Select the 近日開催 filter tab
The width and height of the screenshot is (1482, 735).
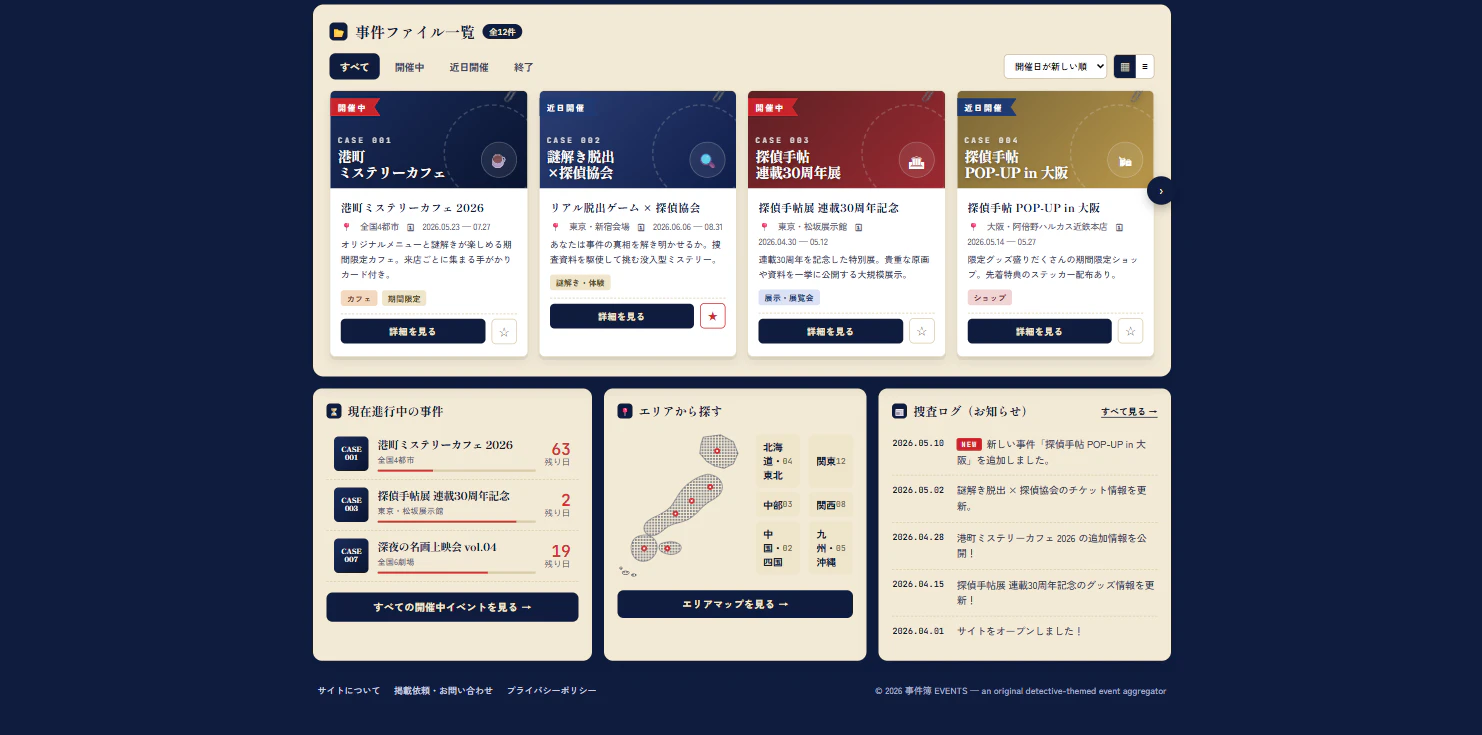coord(469,67)
